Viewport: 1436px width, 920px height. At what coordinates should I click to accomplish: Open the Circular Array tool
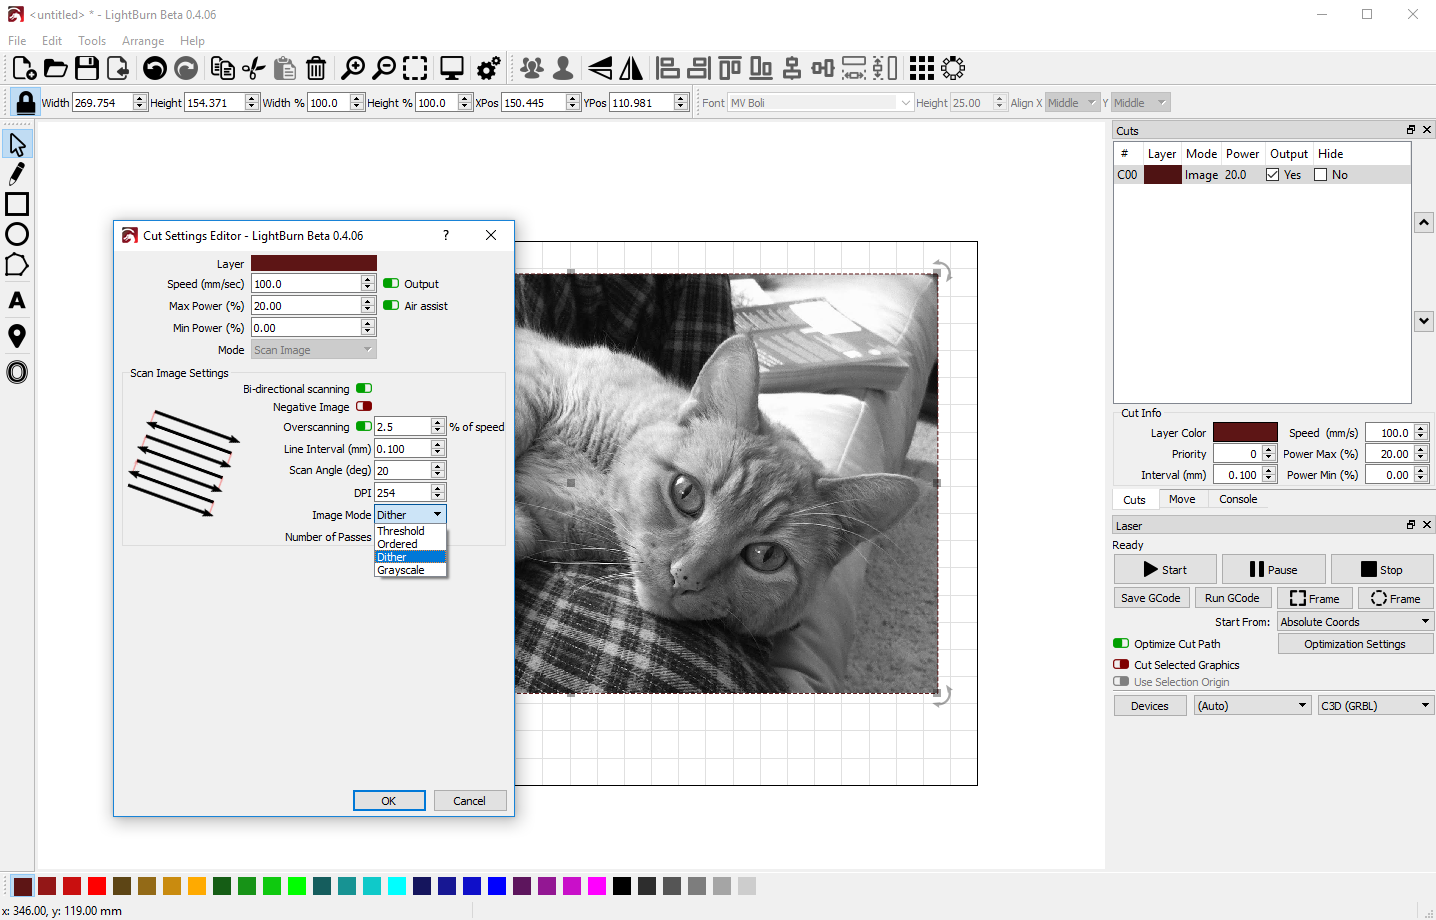953,68
